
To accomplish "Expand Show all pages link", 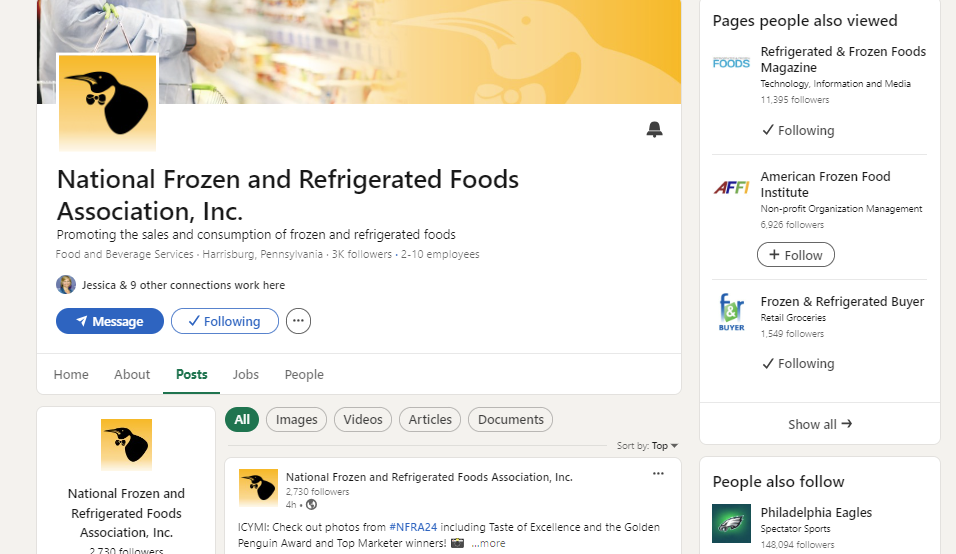I will [819, 424].
